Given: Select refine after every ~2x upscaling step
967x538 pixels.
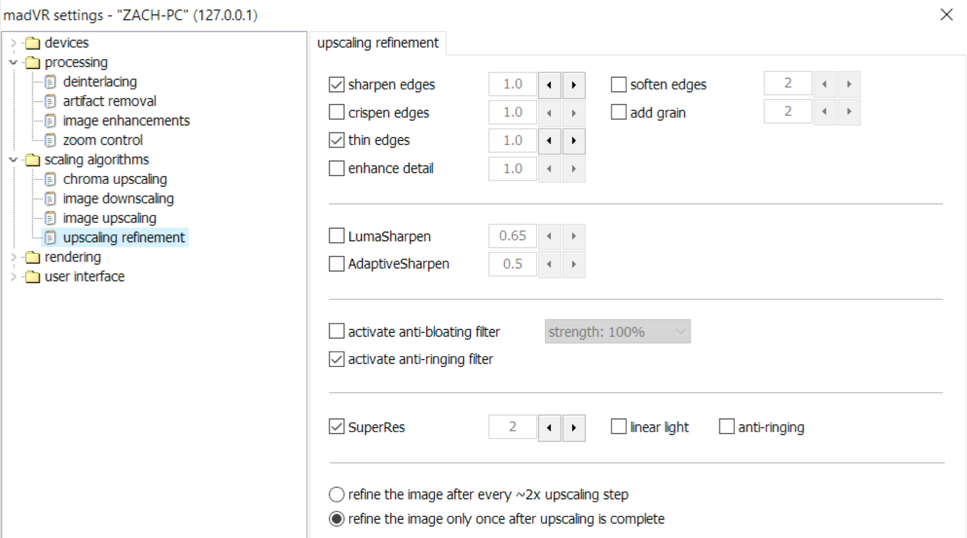Looking at the screenshot, I should tap(337, 495).
